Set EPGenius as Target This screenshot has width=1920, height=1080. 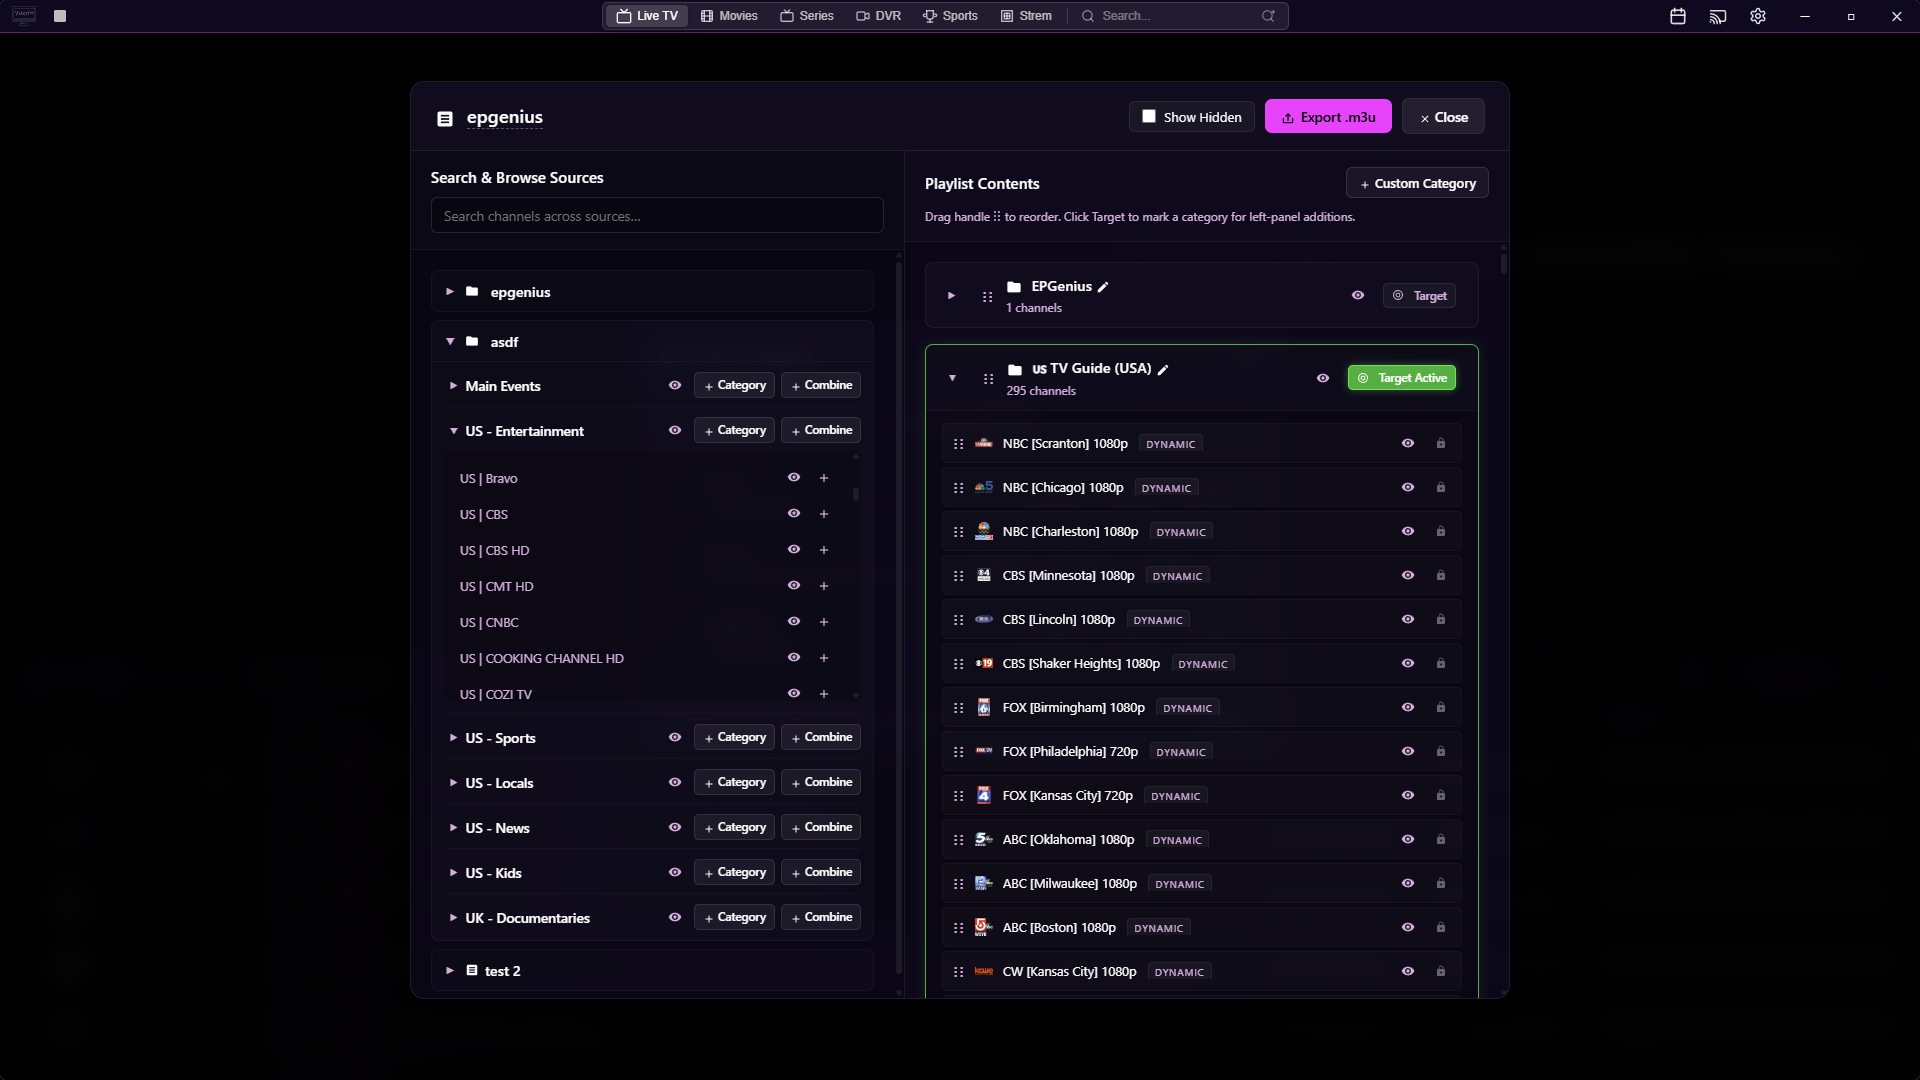pyautogui.click(x=1420, y=296)
